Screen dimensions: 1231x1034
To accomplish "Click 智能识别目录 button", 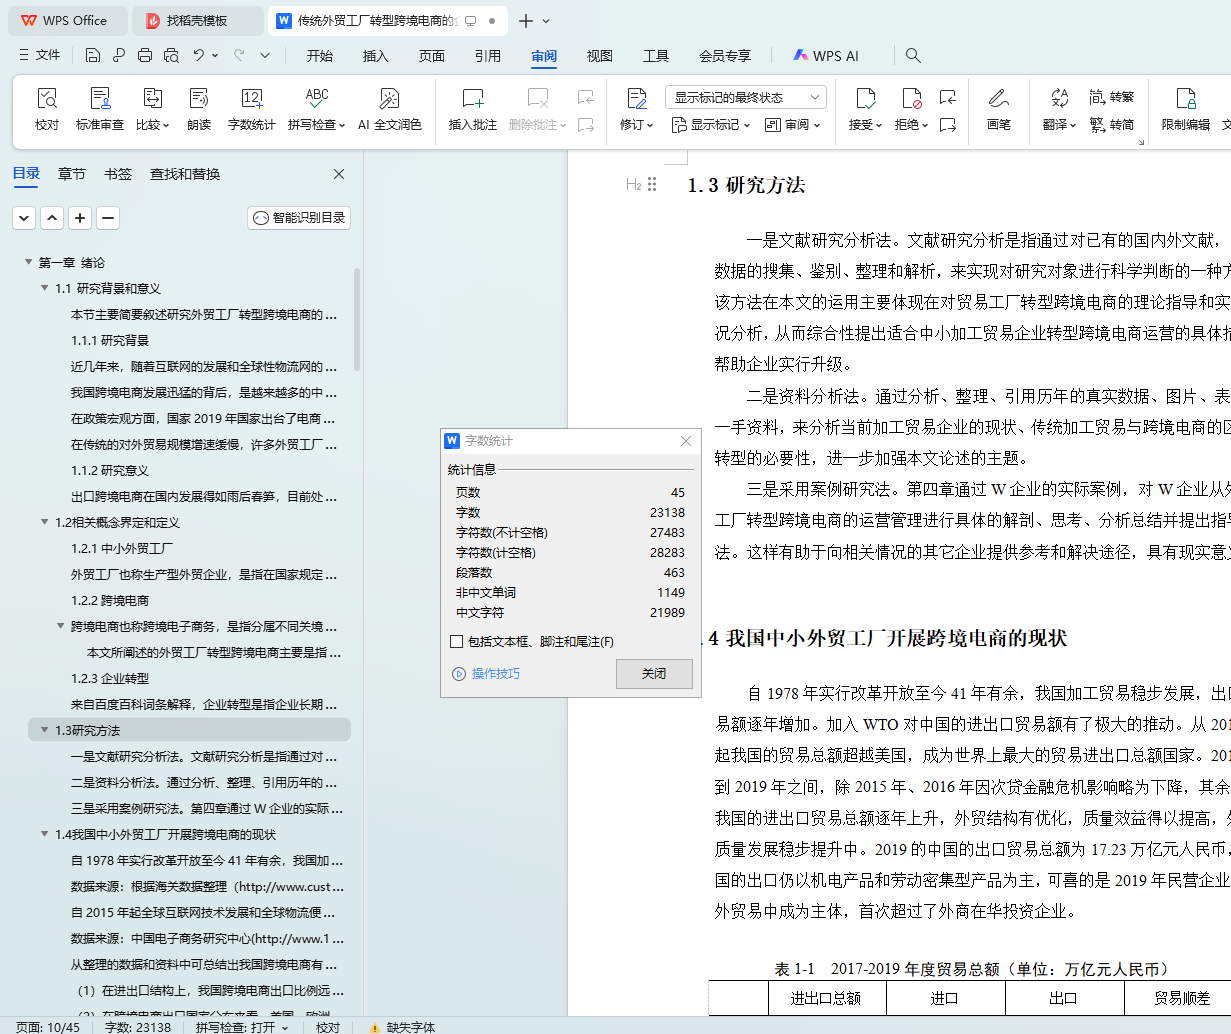I will pos(299,218).
